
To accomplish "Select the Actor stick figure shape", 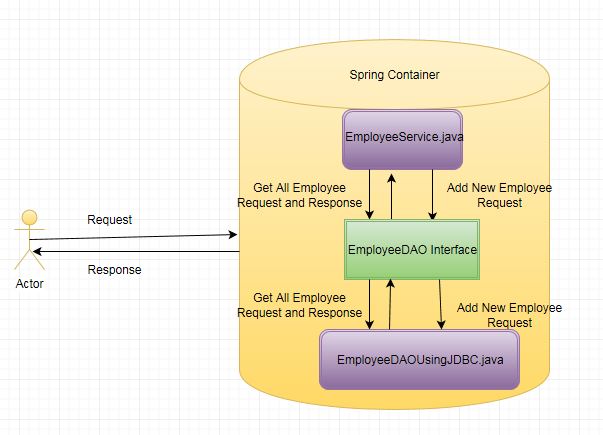I will pyautogui.click(x=30, y=240).
